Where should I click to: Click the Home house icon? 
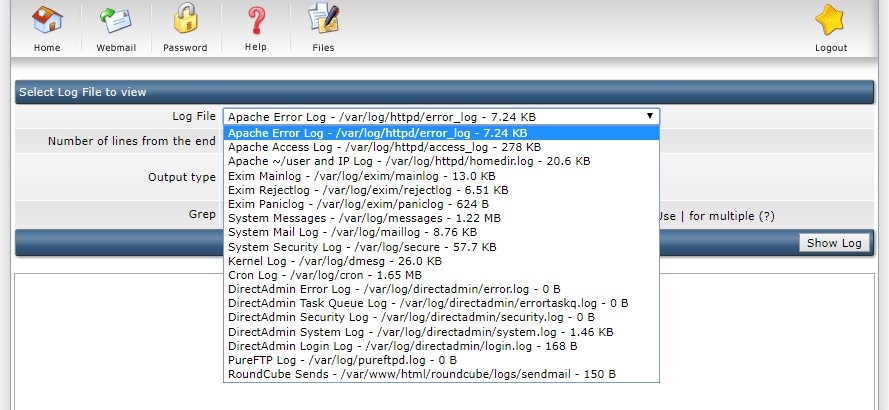47,19
